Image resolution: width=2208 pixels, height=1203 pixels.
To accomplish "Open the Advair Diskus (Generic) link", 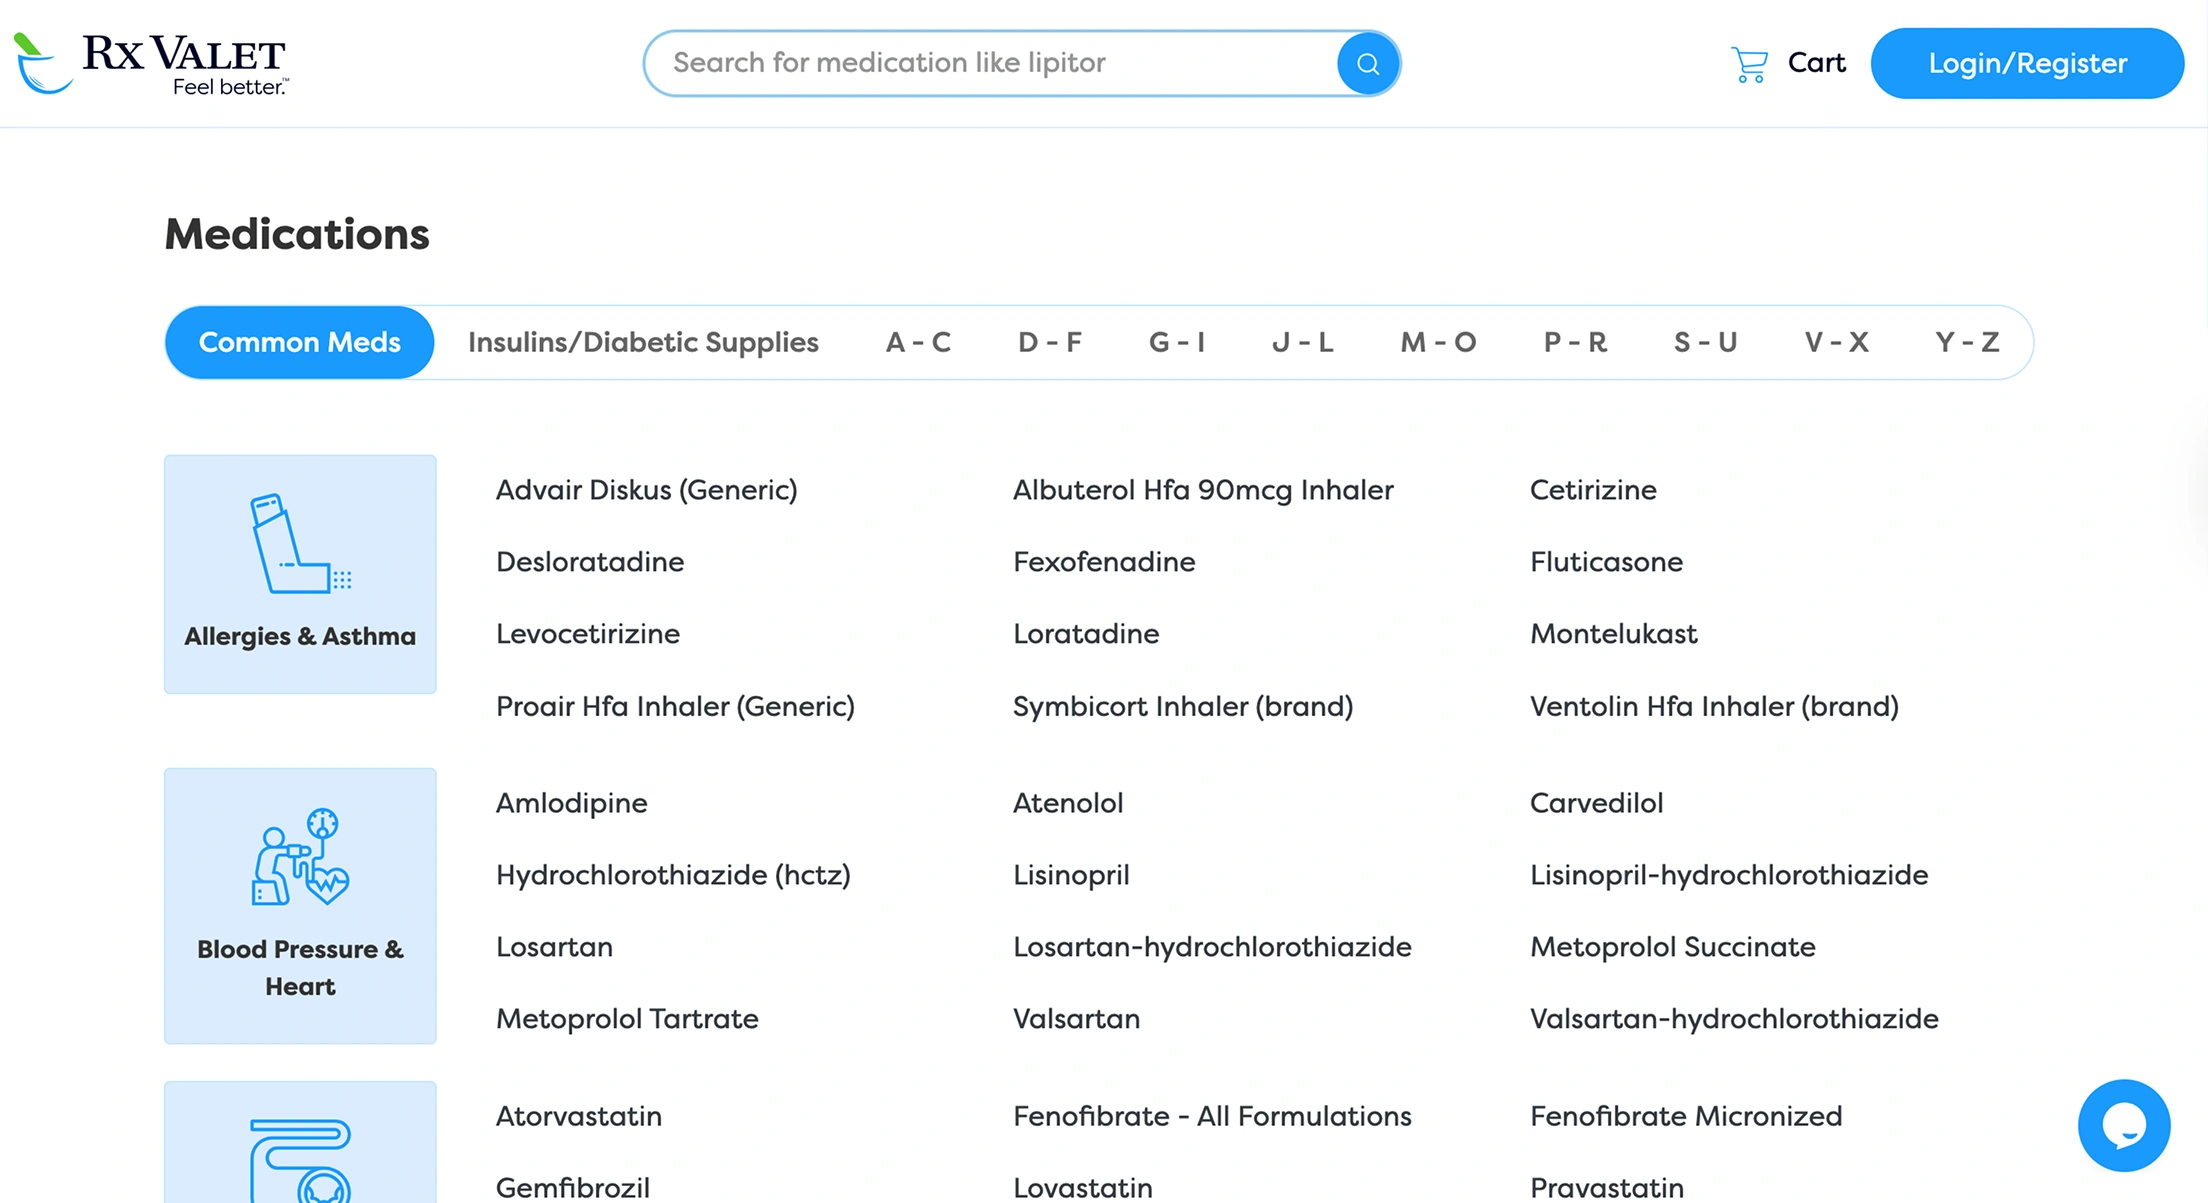I will (x=646, y=490).
